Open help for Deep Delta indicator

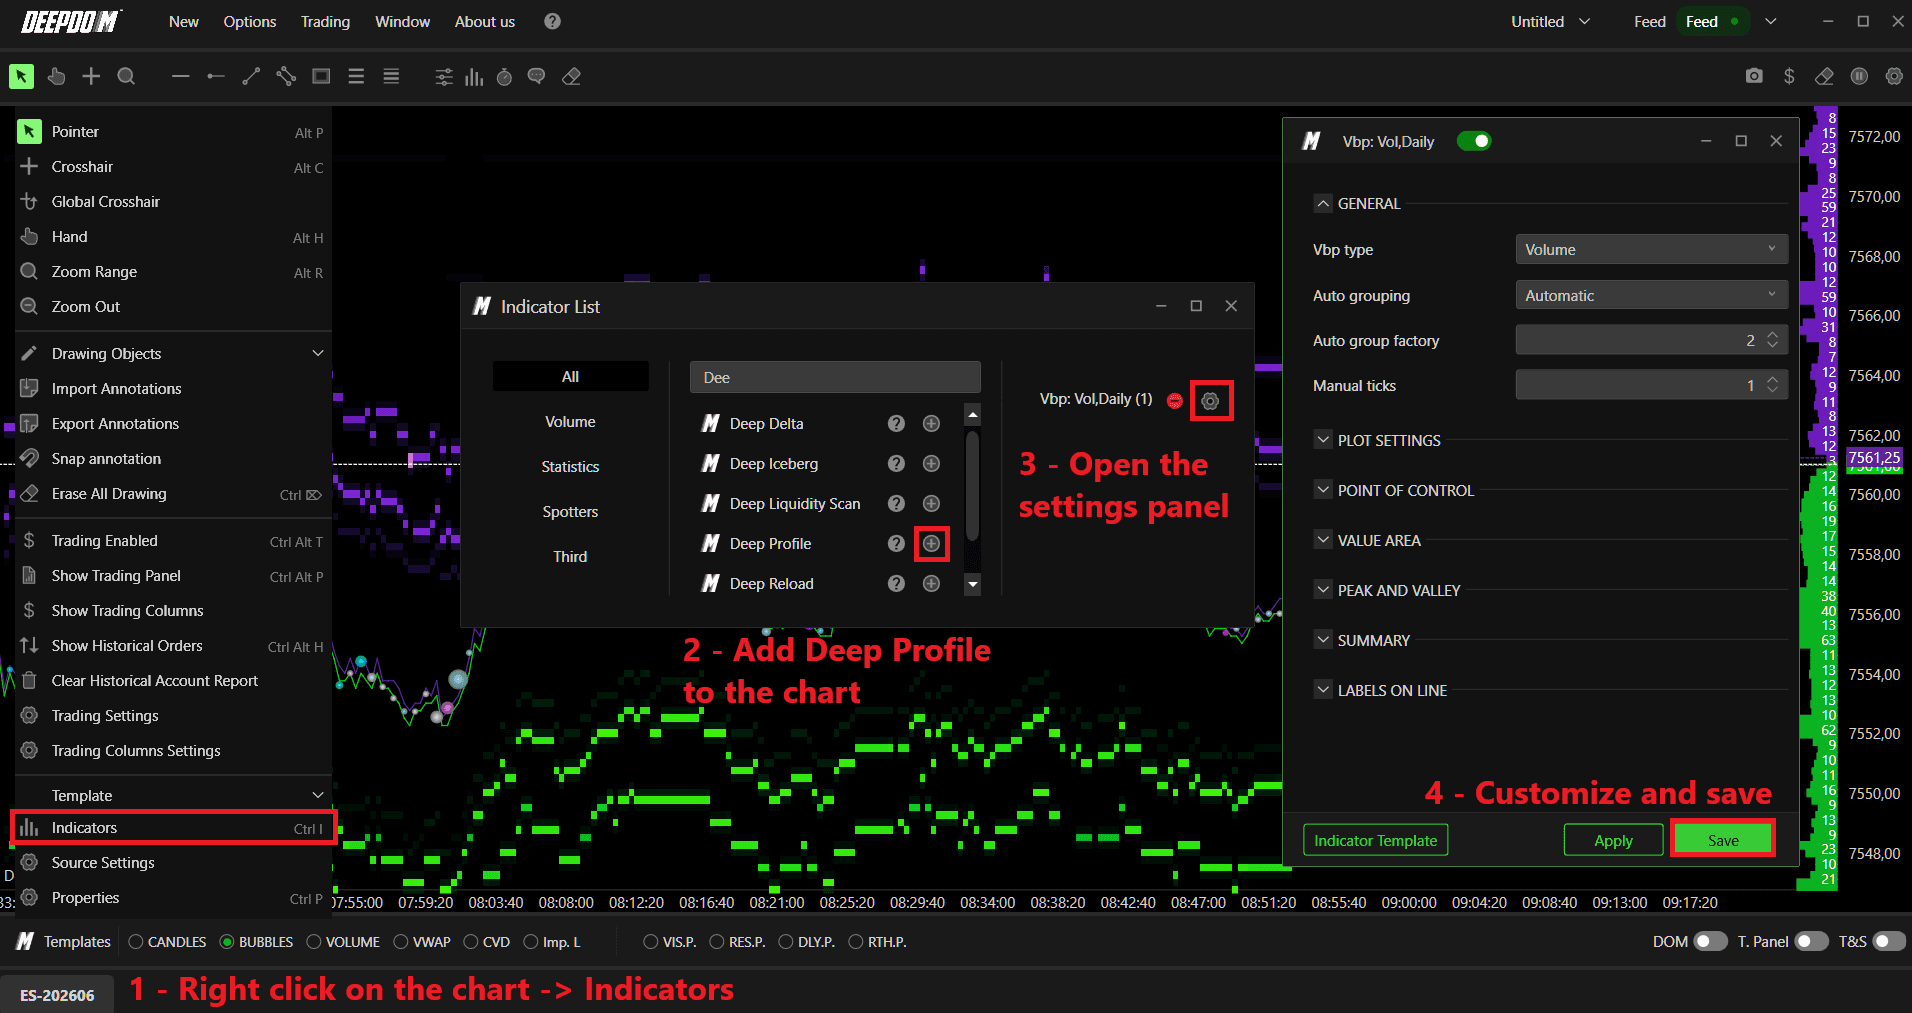(896, 423)
